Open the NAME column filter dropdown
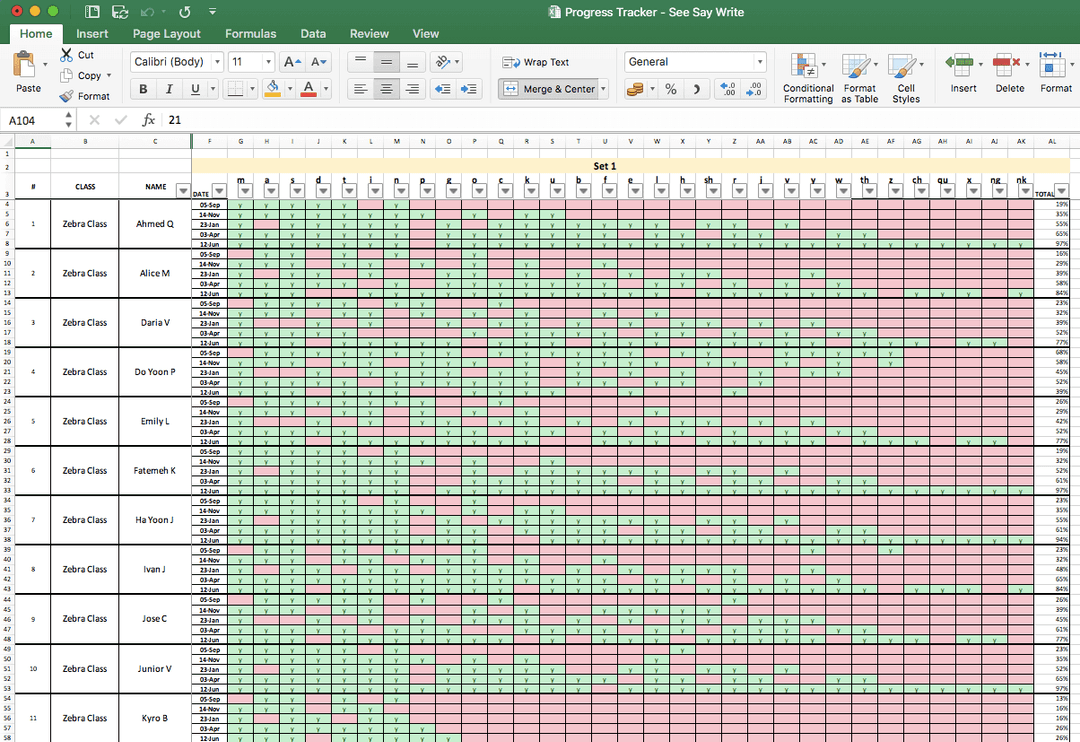This screenshot has height=742, width=1080. 182,191
